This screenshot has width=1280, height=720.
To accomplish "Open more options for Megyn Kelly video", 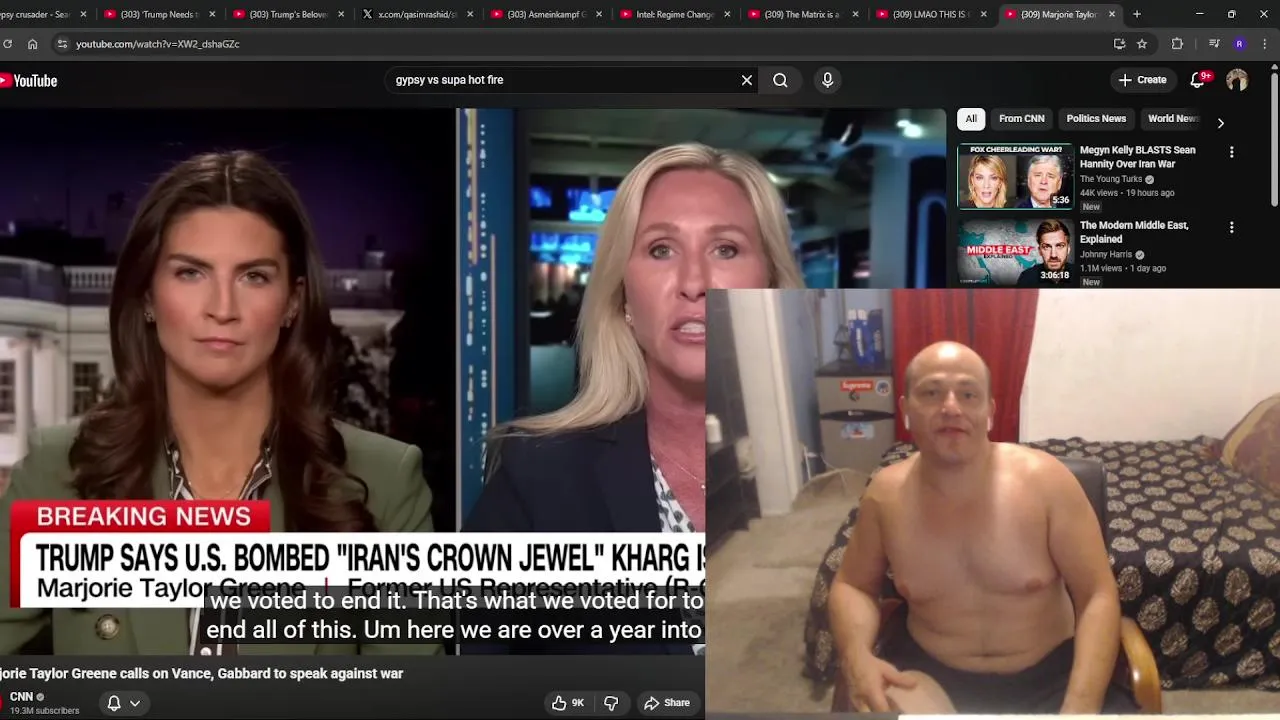I will point(1231,152).
